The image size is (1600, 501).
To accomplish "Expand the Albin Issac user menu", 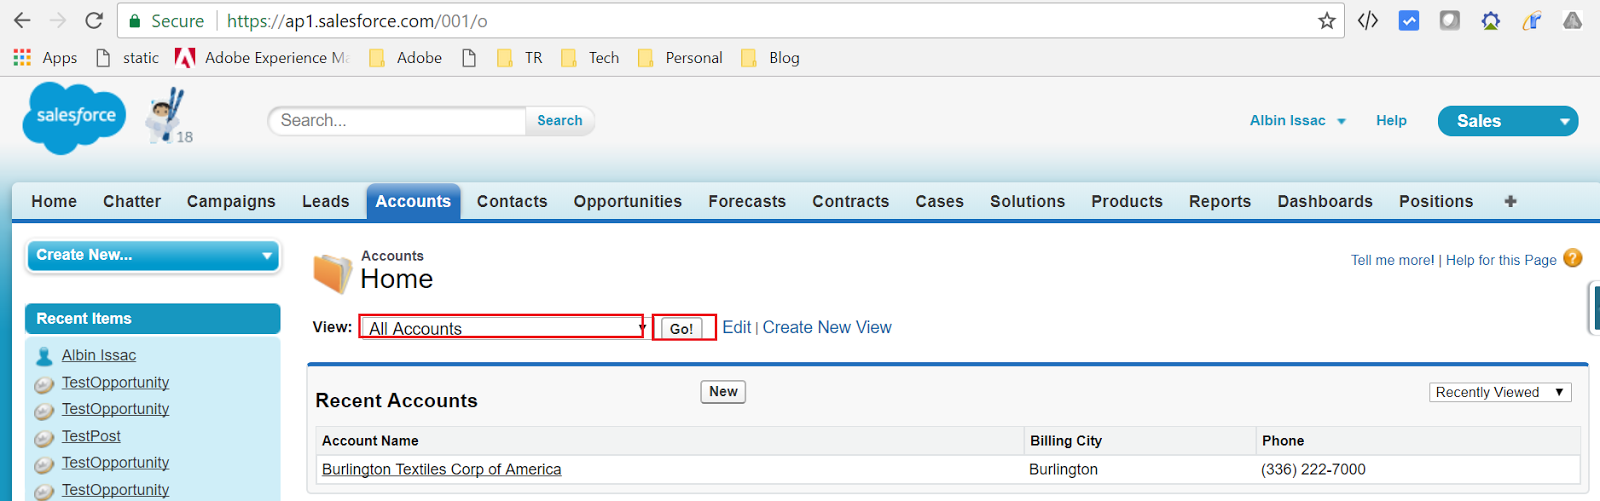I will [1298, 120].
